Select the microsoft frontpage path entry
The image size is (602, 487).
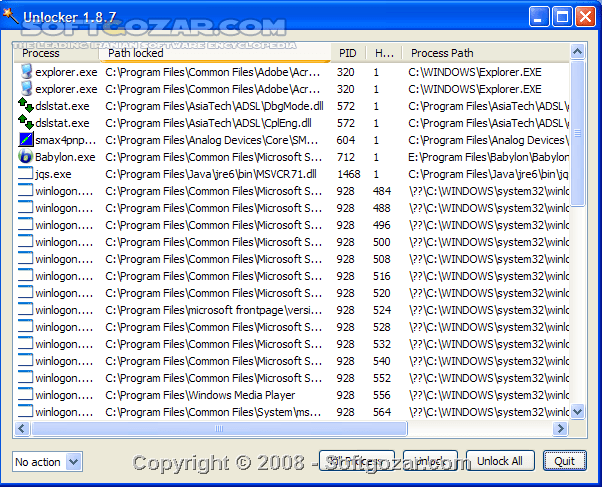point(213,310)
